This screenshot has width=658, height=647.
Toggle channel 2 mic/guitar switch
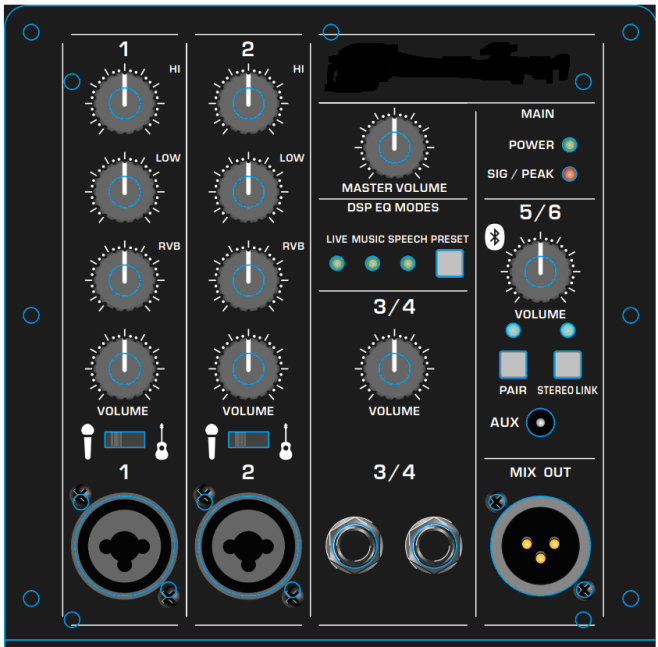coord(248,440)
